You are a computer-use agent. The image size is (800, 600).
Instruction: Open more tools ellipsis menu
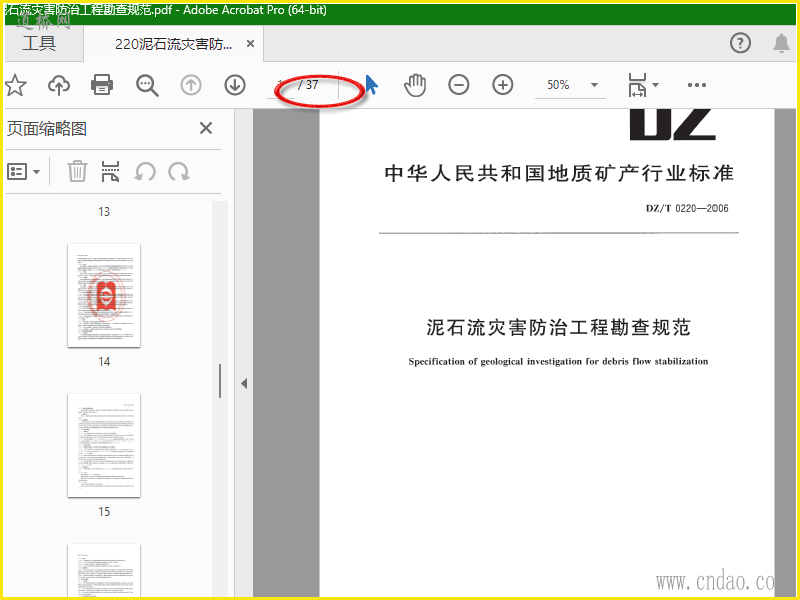click(x=696, y=85)
